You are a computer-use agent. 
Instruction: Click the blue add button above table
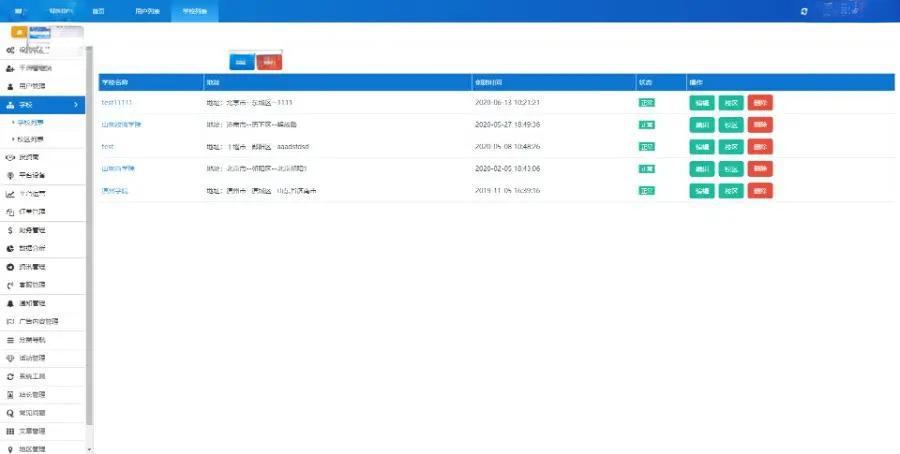coord(241,61)
